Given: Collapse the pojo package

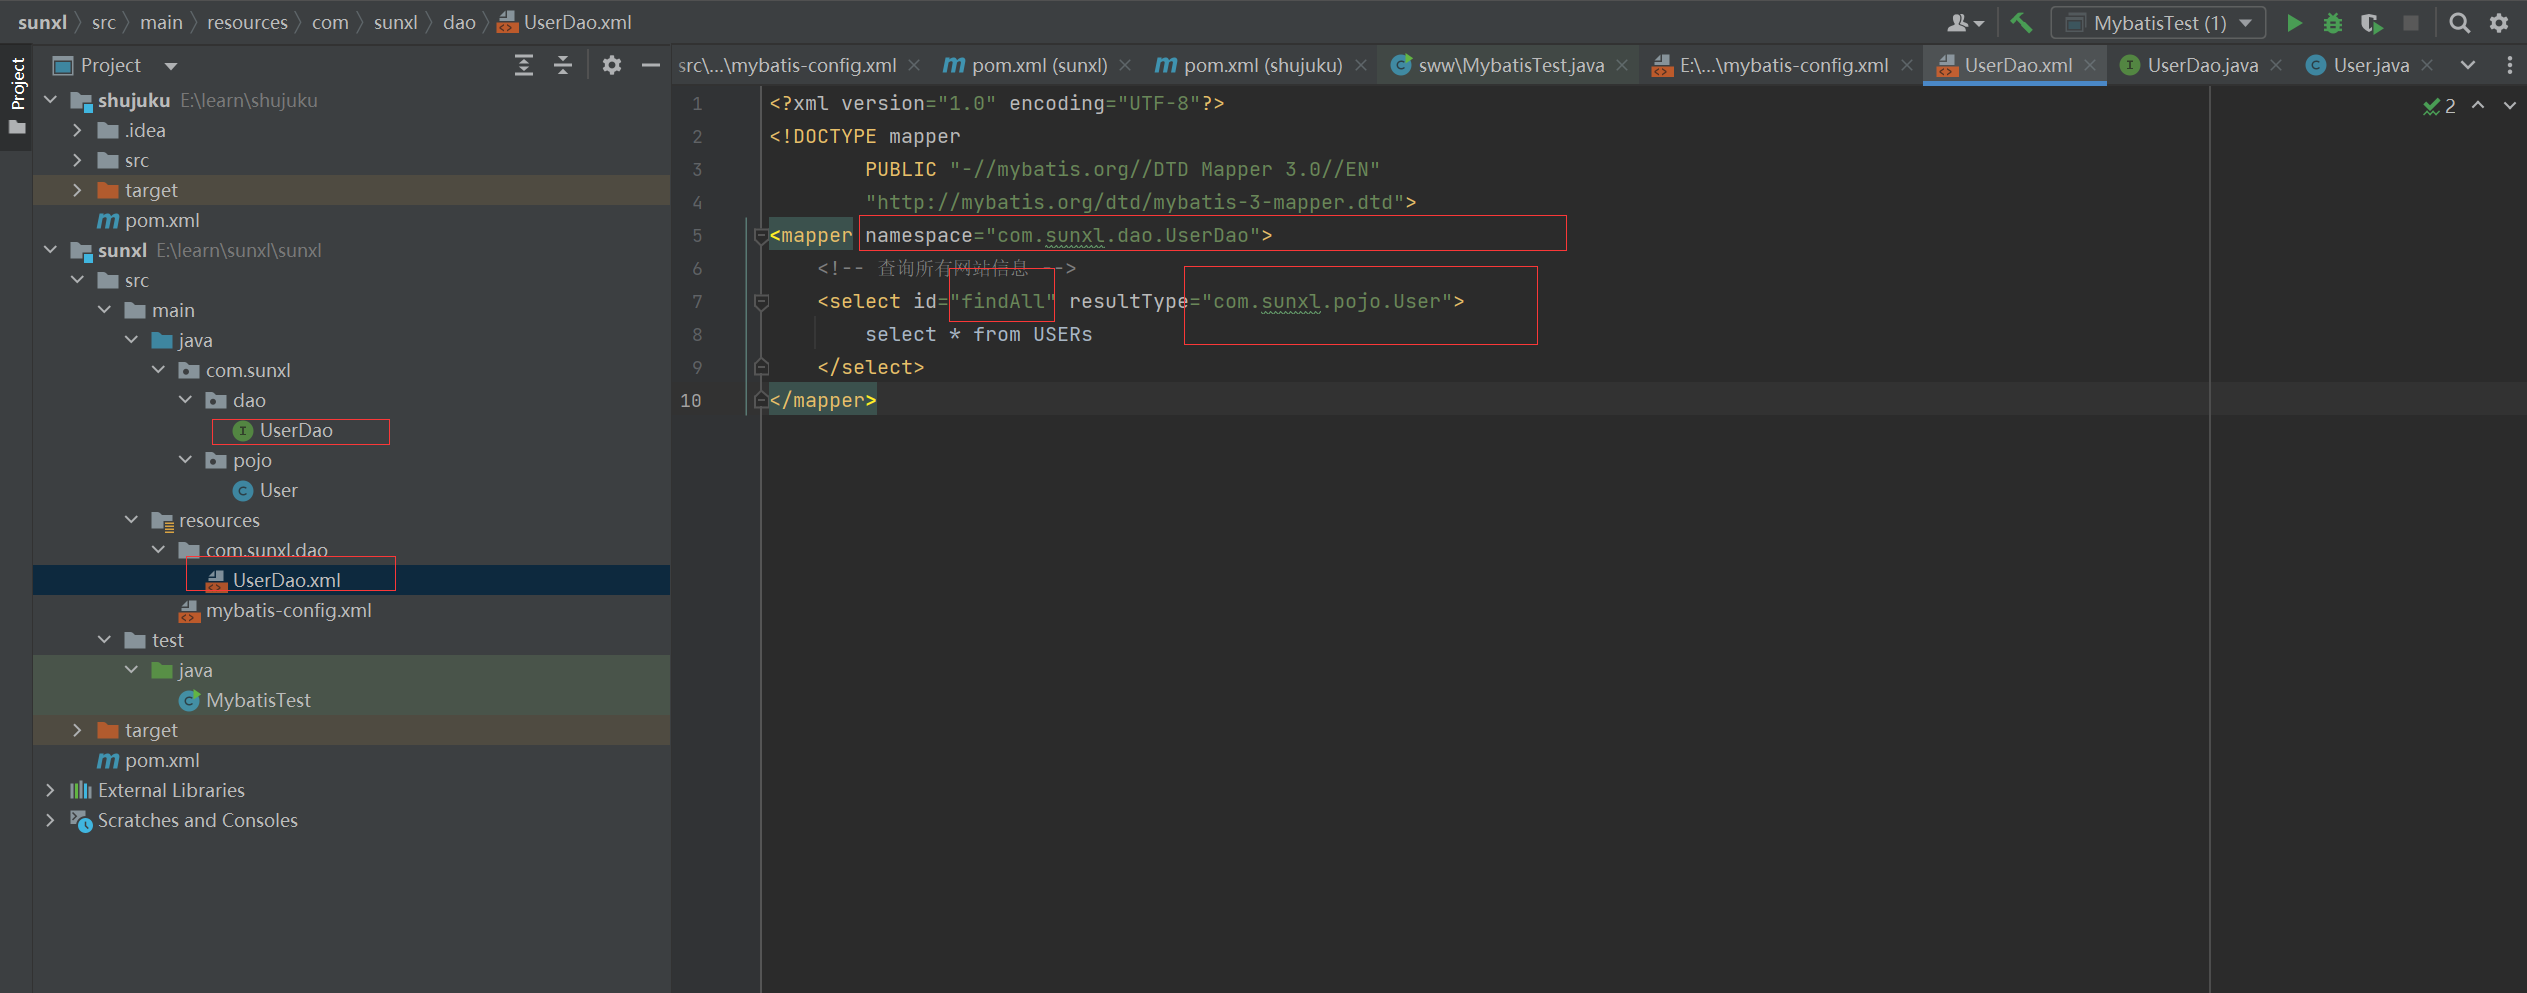Looking at the screenshot, I should click(x=185, y=460).
